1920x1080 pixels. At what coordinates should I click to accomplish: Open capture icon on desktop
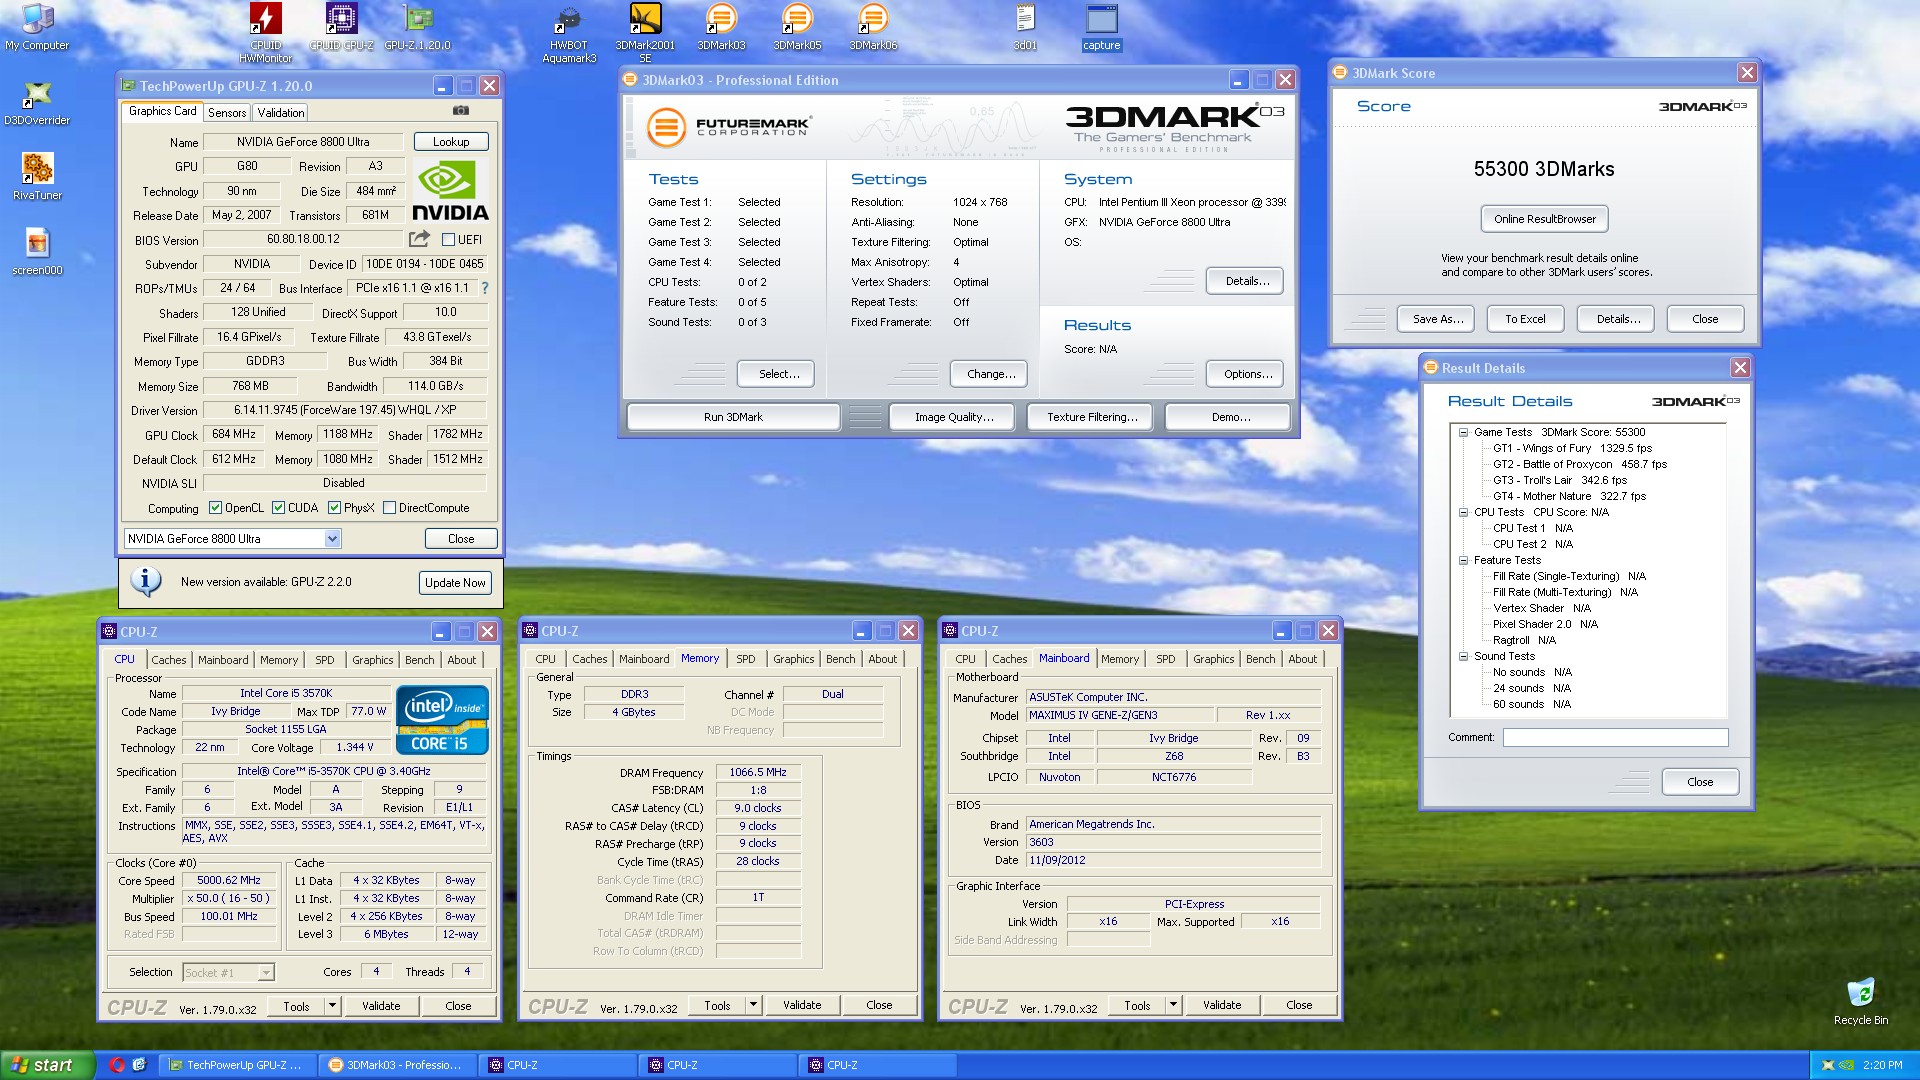(x=1101, y=27)
